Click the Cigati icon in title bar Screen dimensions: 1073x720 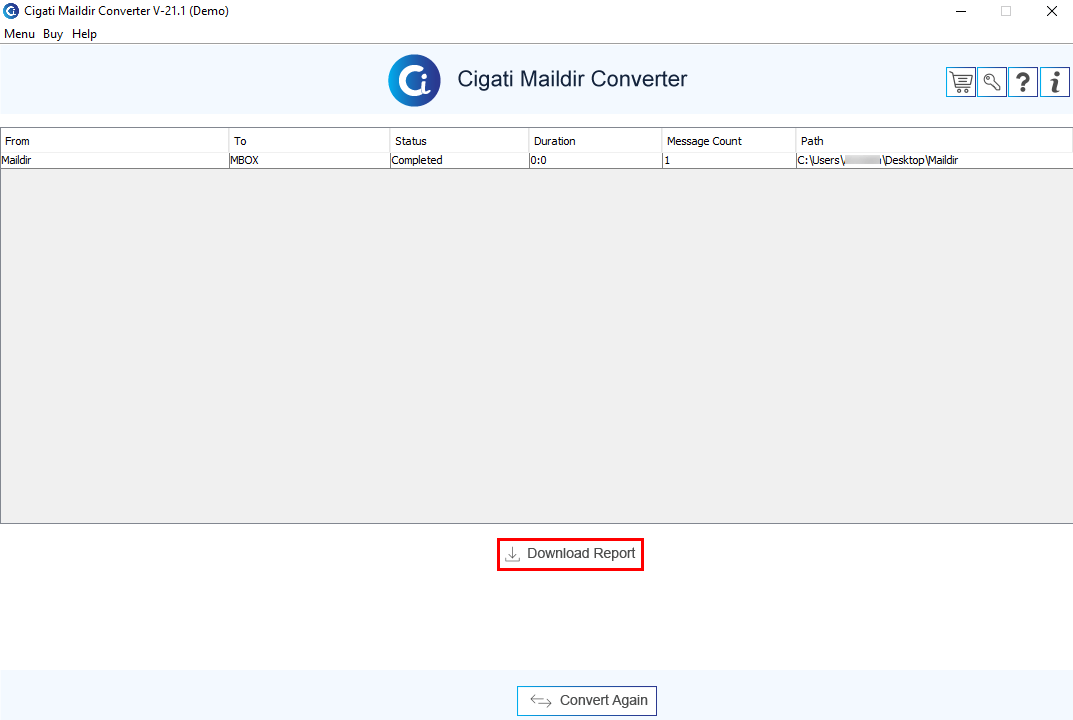point(11,11)
